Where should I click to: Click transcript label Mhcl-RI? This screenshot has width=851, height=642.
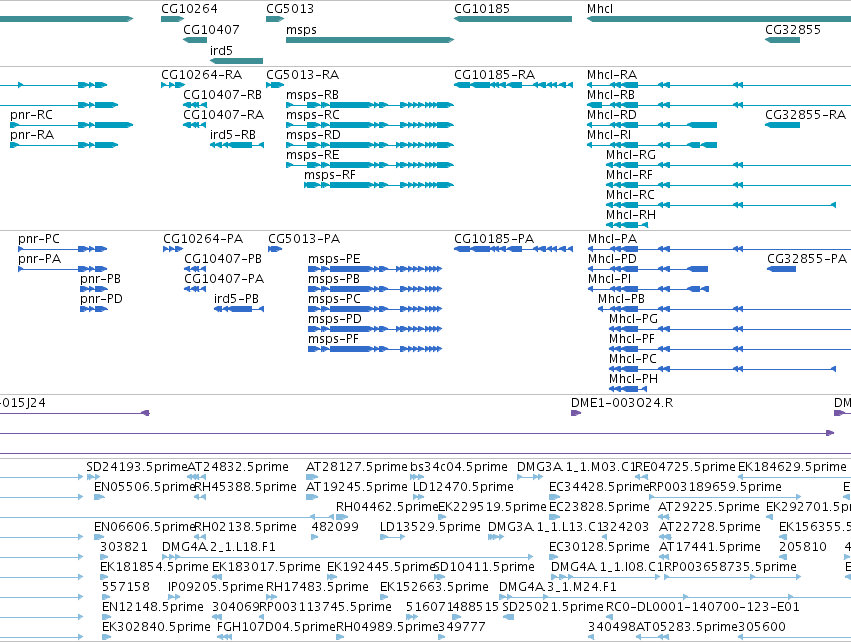tap(609, 135)
